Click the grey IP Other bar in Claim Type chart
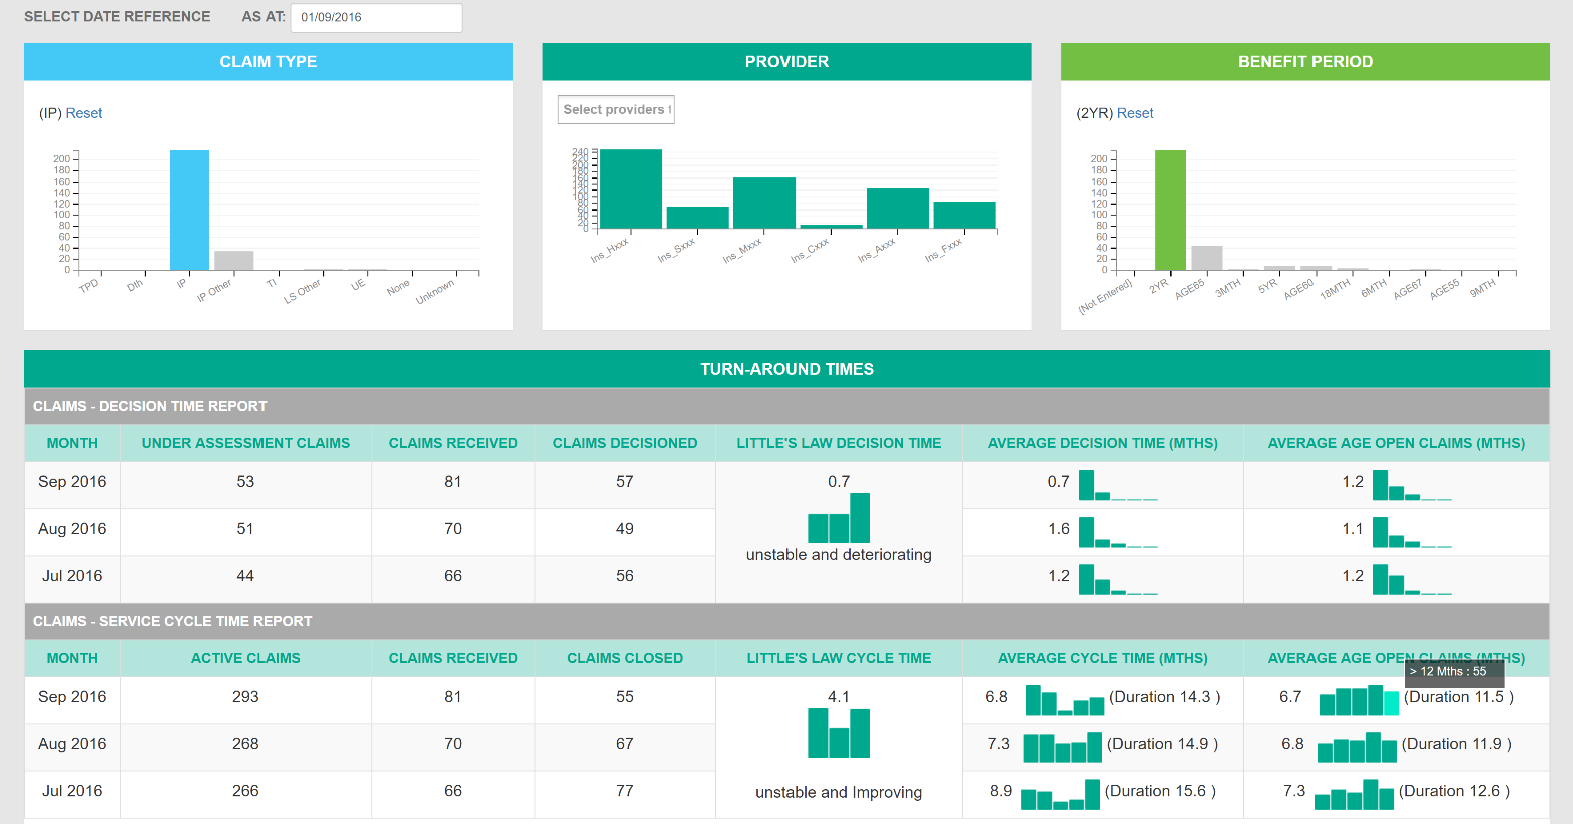This screenshot has width=1573, height=824. click(233, 260)
